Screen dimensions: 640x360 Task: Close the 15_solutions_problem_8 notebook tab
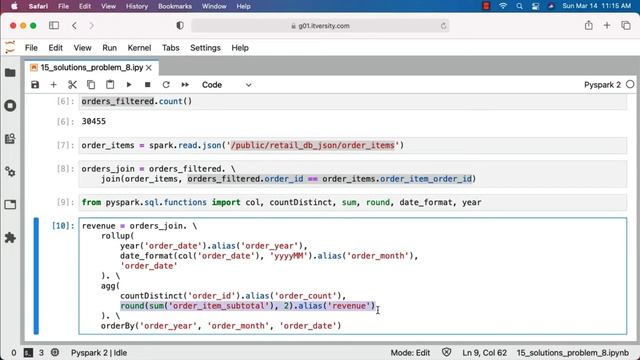pos(149,68)
